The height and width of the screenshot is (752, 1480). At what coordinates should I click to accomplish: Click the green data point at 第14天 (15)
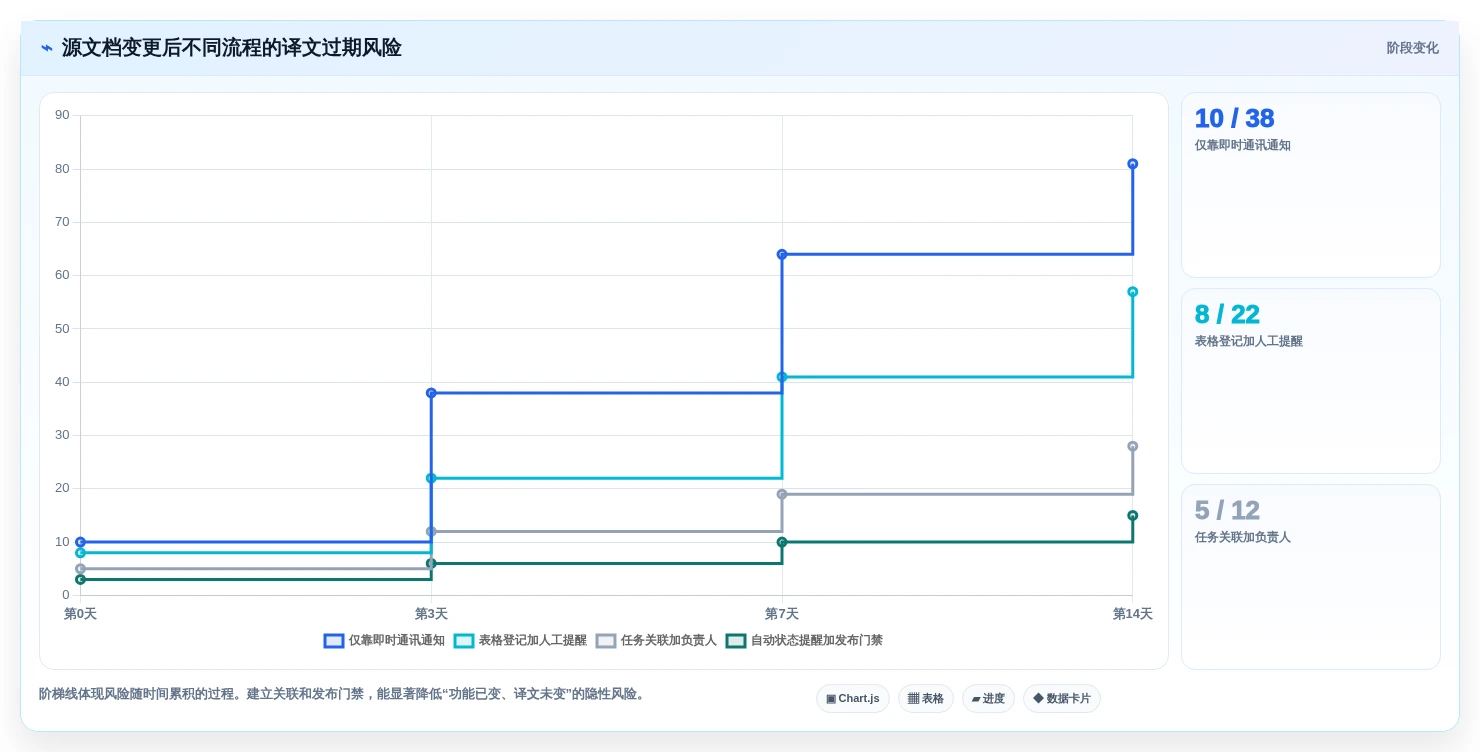[1133, 516]
